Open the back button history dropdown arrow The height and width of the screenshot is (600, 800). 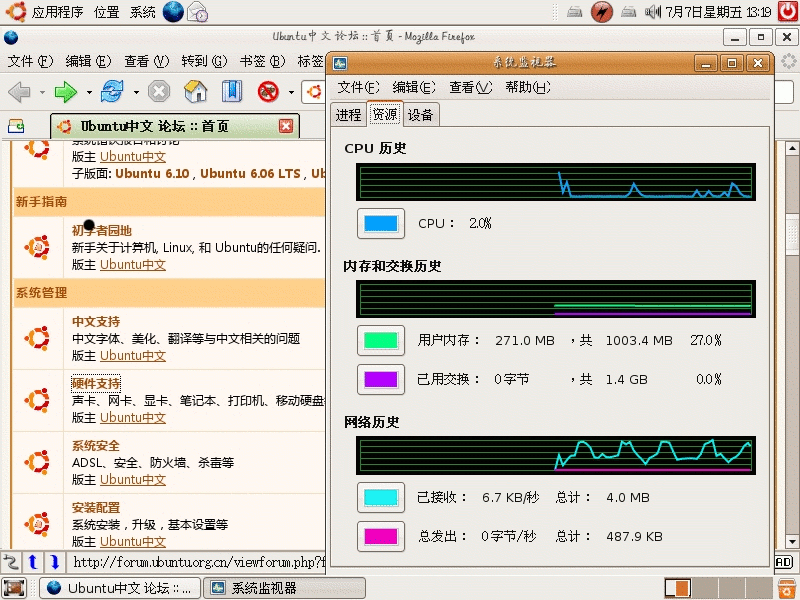tap(42, 93)
